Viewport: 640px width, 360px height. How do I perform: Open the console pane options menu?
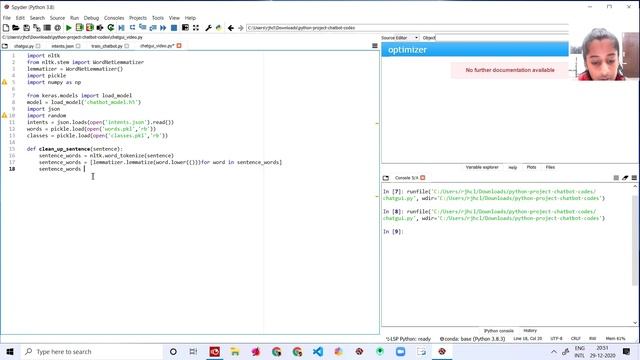[x=634, y=178]
